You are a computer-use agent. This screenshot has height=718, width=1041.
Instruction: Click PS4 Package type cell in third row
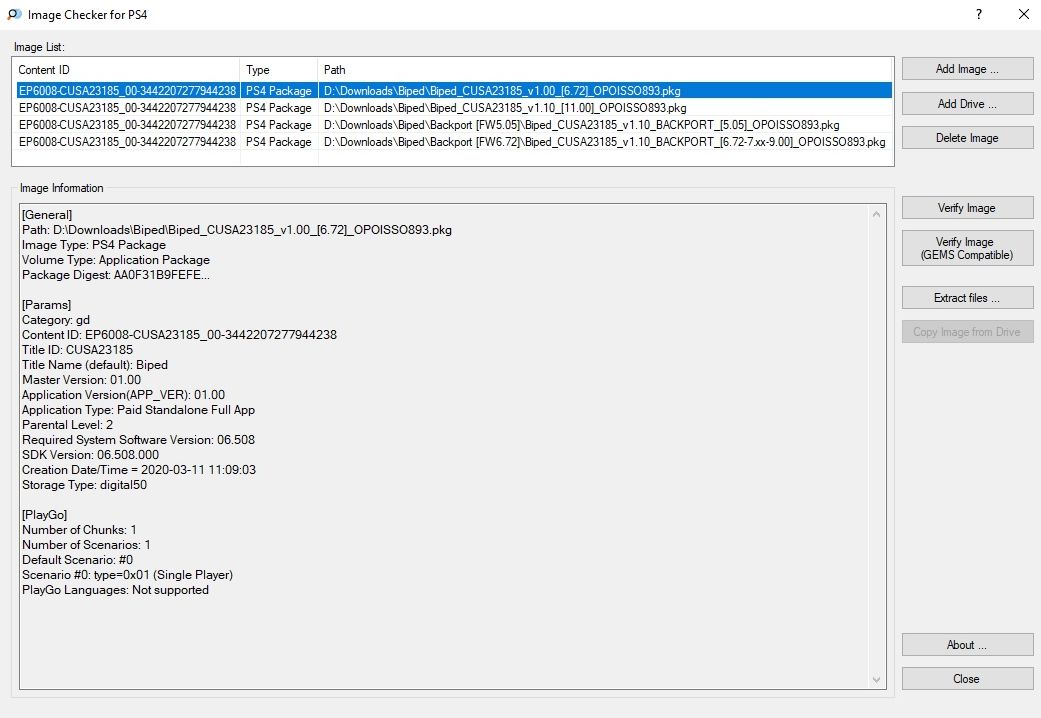(279, 125)
